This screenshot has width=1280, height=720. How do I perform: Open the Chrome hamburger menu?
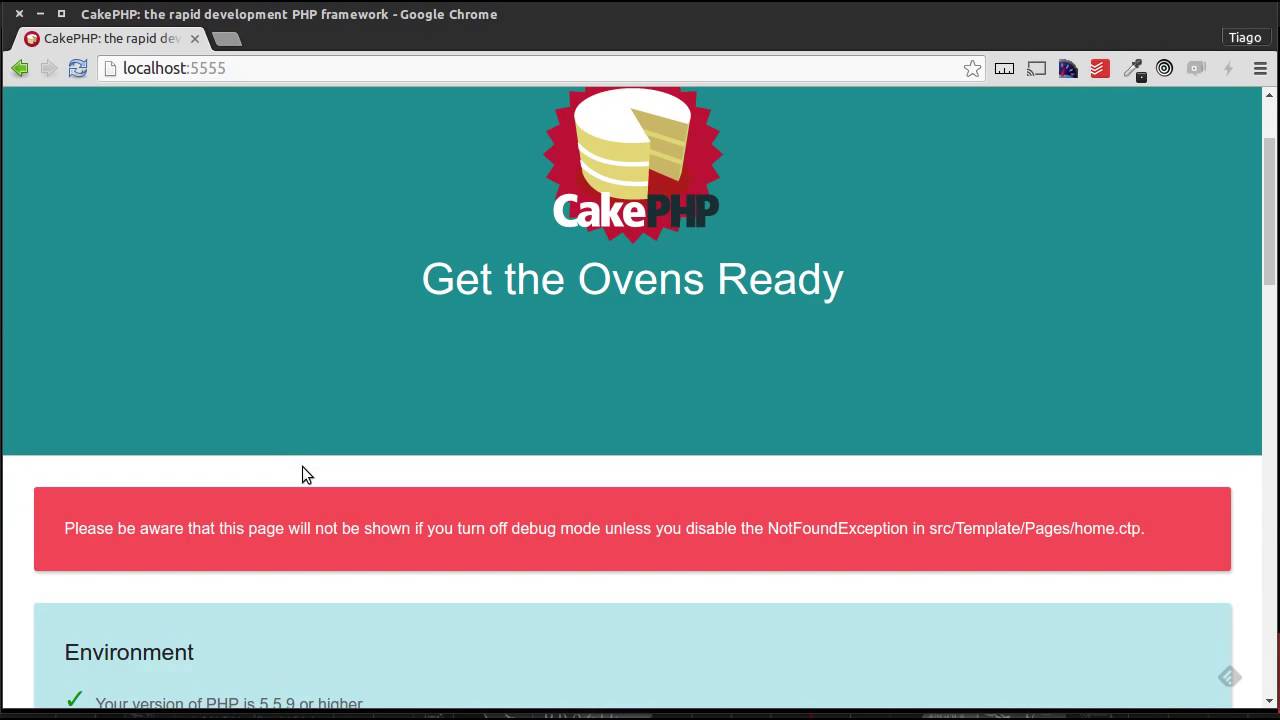[x=1260, y=68]
